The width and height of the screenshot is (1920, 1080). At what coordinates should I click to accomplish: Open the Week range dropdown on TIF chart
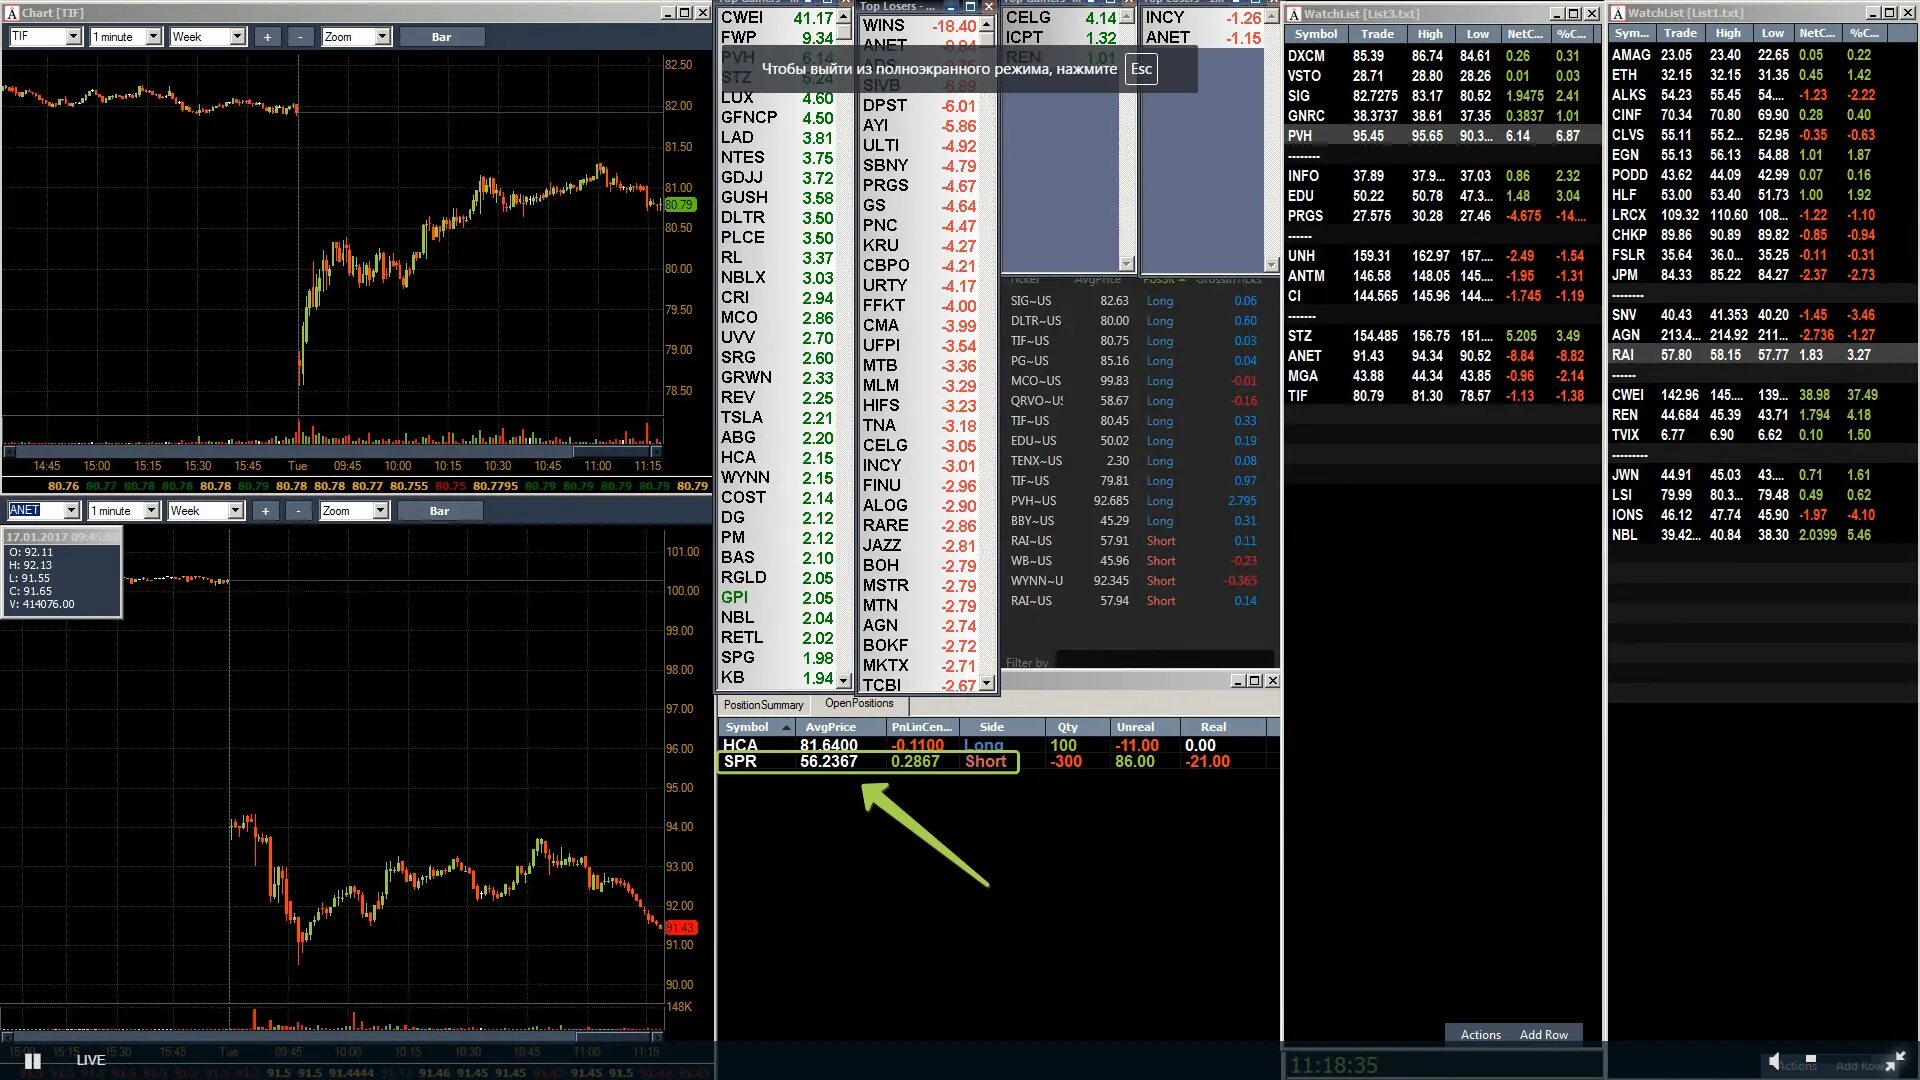237,37
